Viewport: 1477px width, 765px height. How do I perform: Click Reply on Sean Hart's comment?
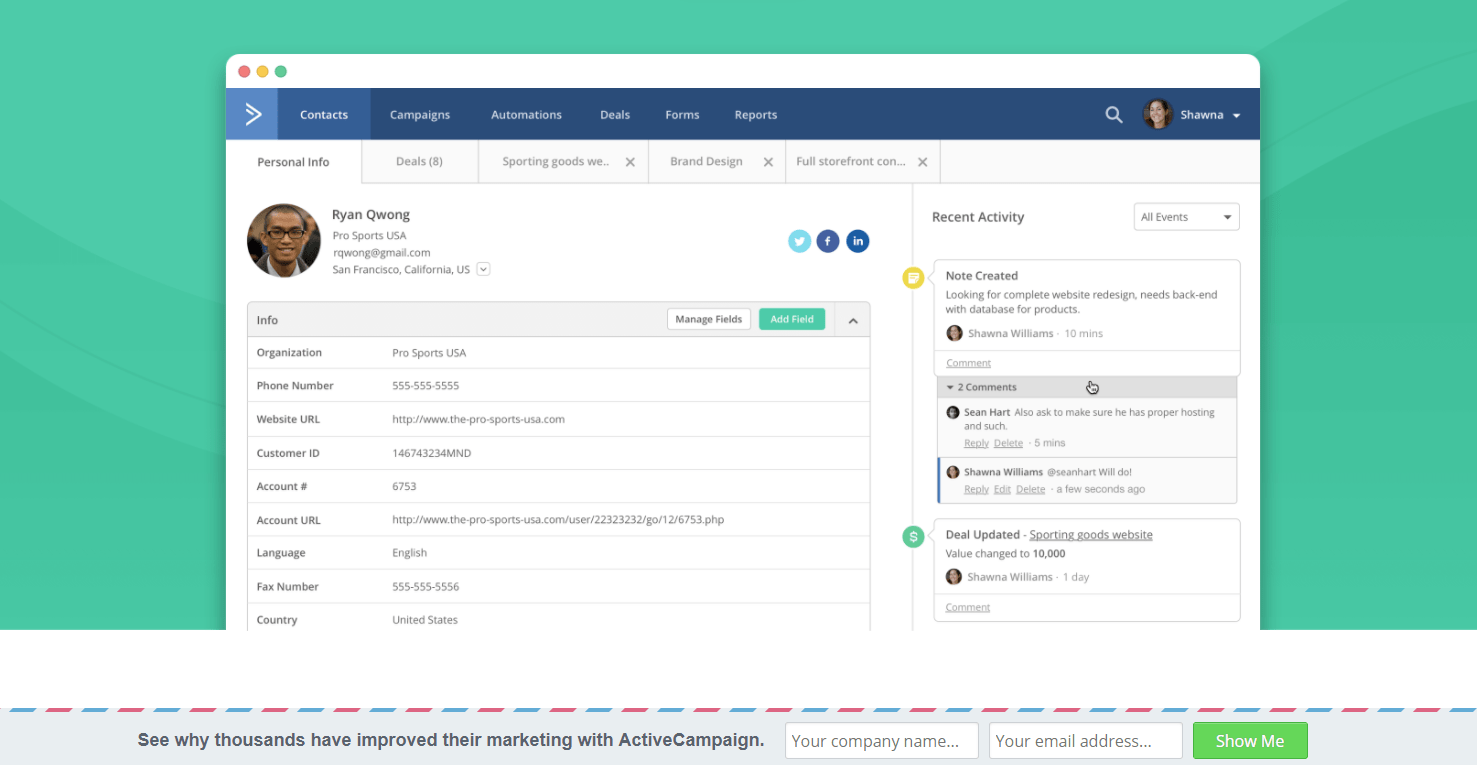tap(976, 443)
